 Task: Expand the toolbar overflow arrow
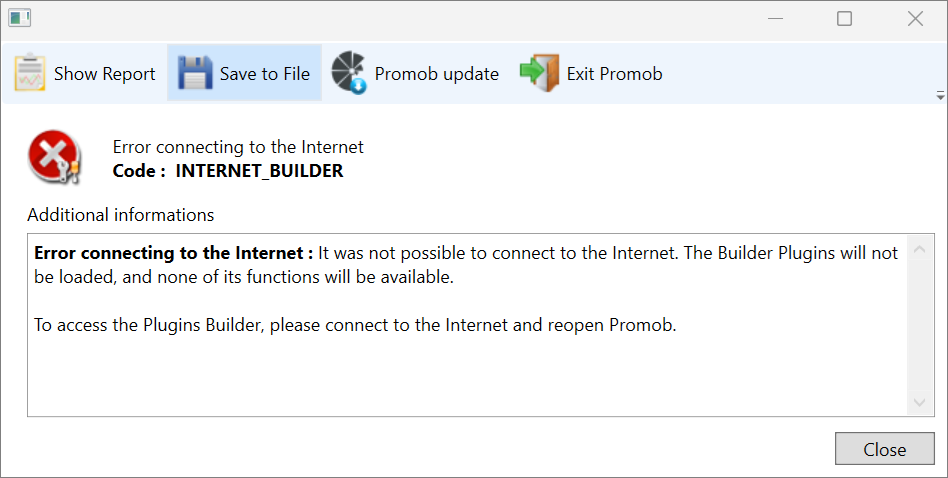[x=940, y=95]
